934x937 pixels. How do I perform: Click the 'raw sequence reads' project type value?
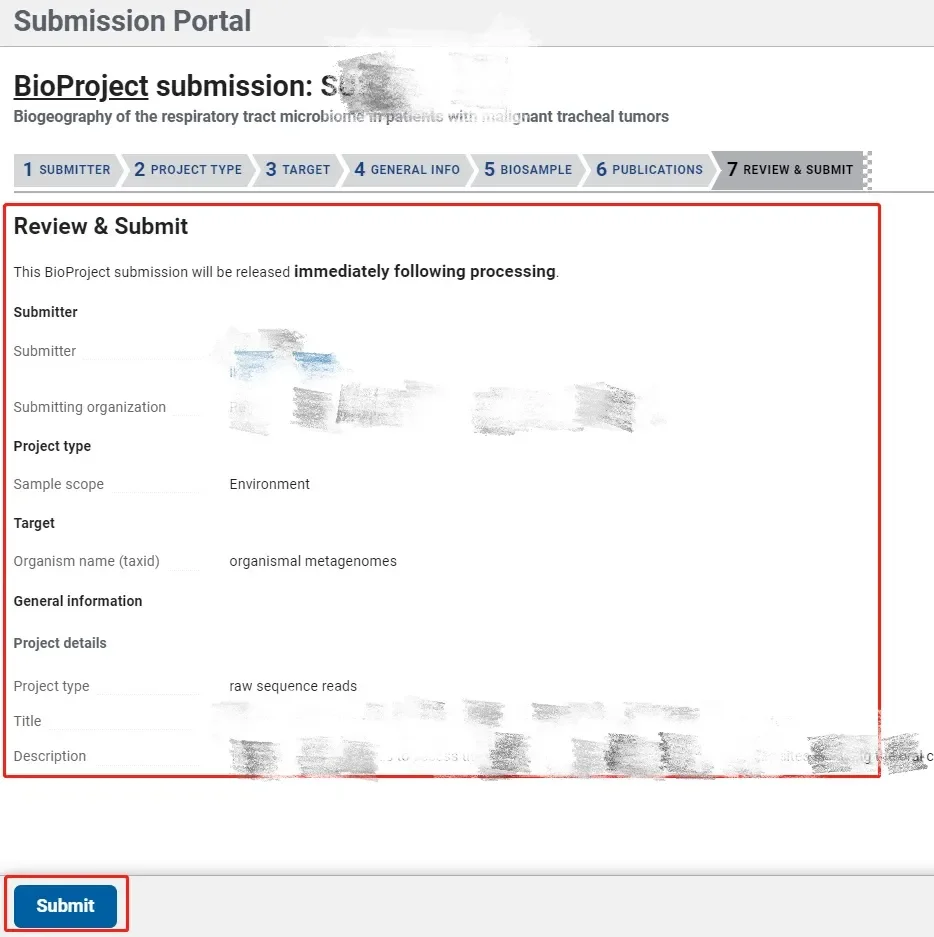(293, 686)
